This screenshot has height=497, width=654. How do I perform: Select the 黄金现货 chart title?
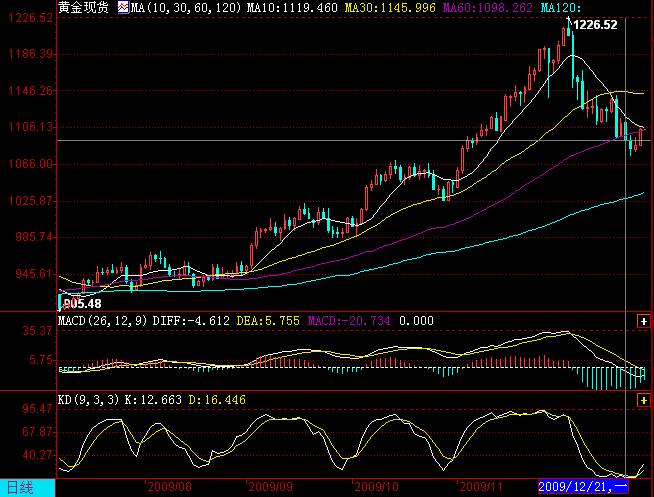[84, 7]
